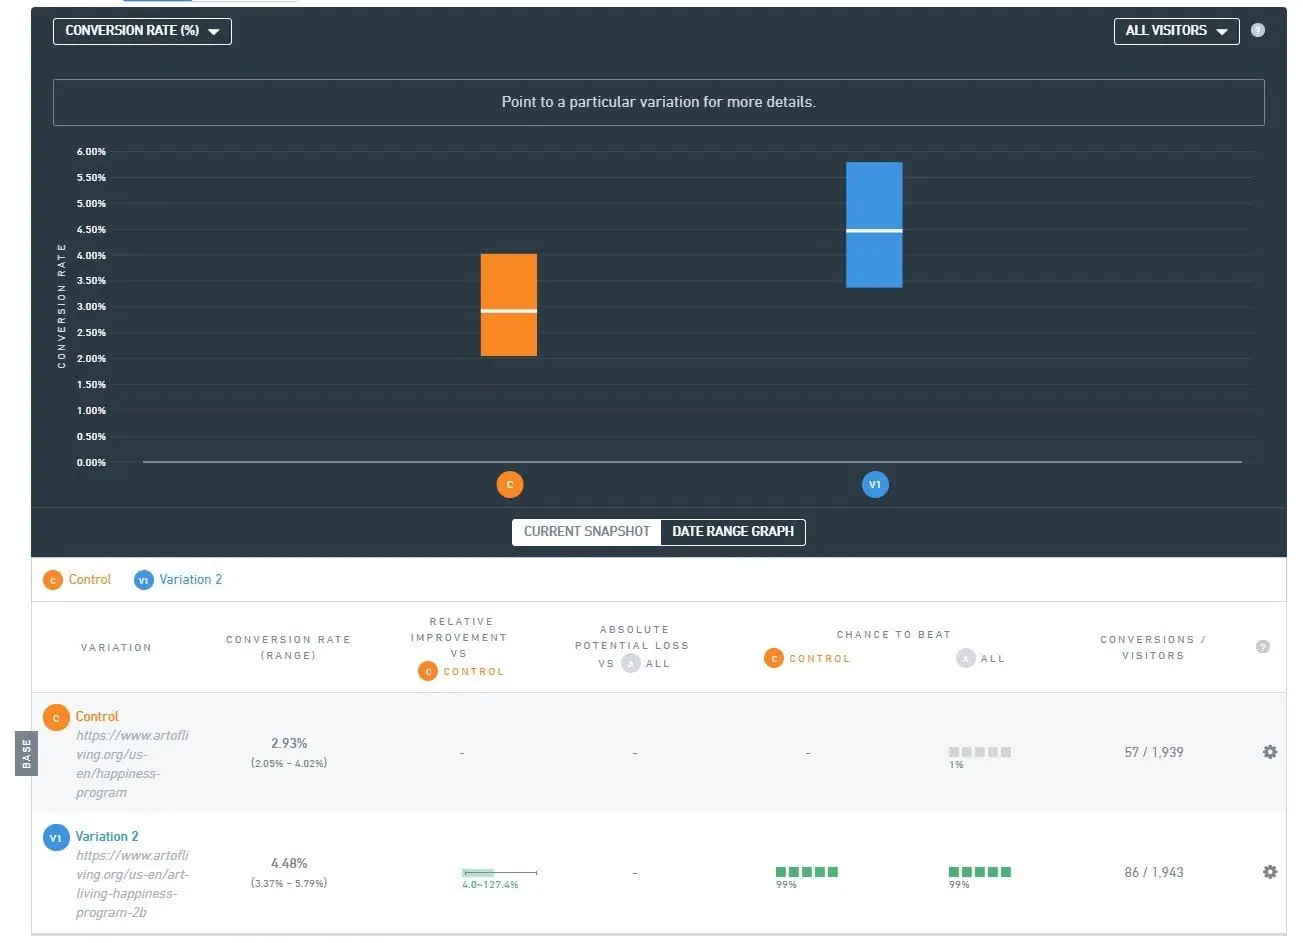Click the Conversion Rate (Range) column header

288,647
